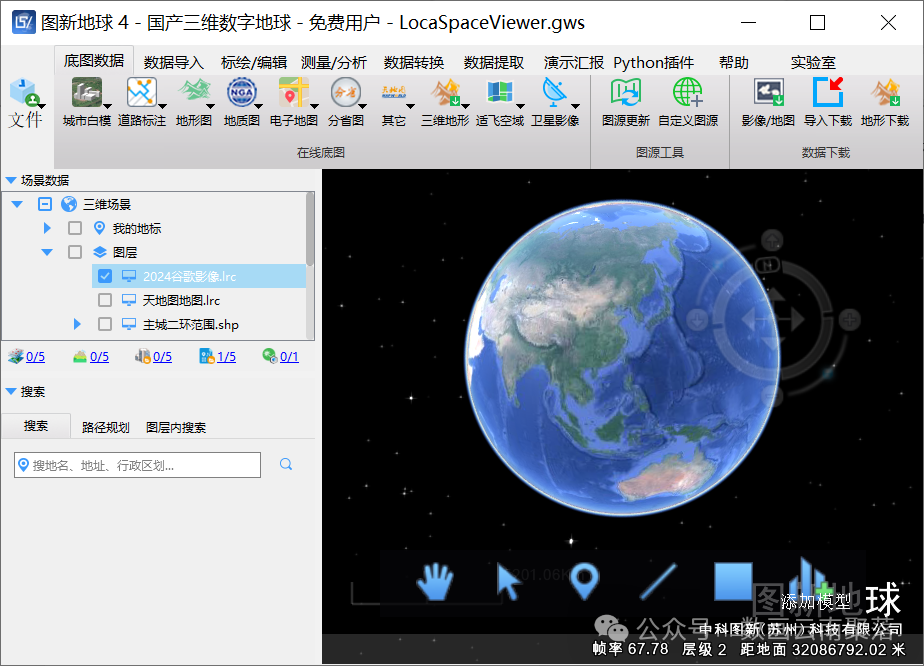The width and height of the screenshot is (924, 666).
Task: Select the 地质图 geological map icon
Action: coord(241,94)
